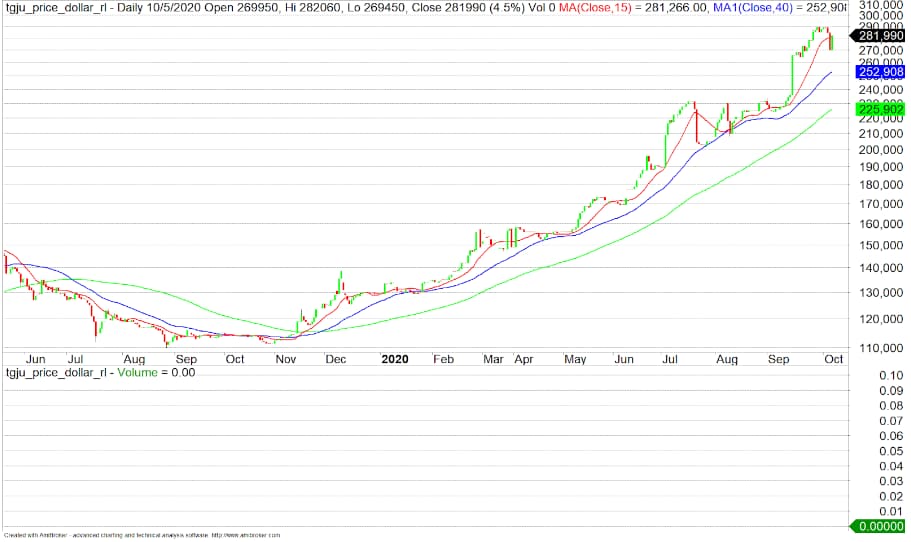Click the 160,000 price axis label
The image size is (911, 542).
(x=880, y=224)
